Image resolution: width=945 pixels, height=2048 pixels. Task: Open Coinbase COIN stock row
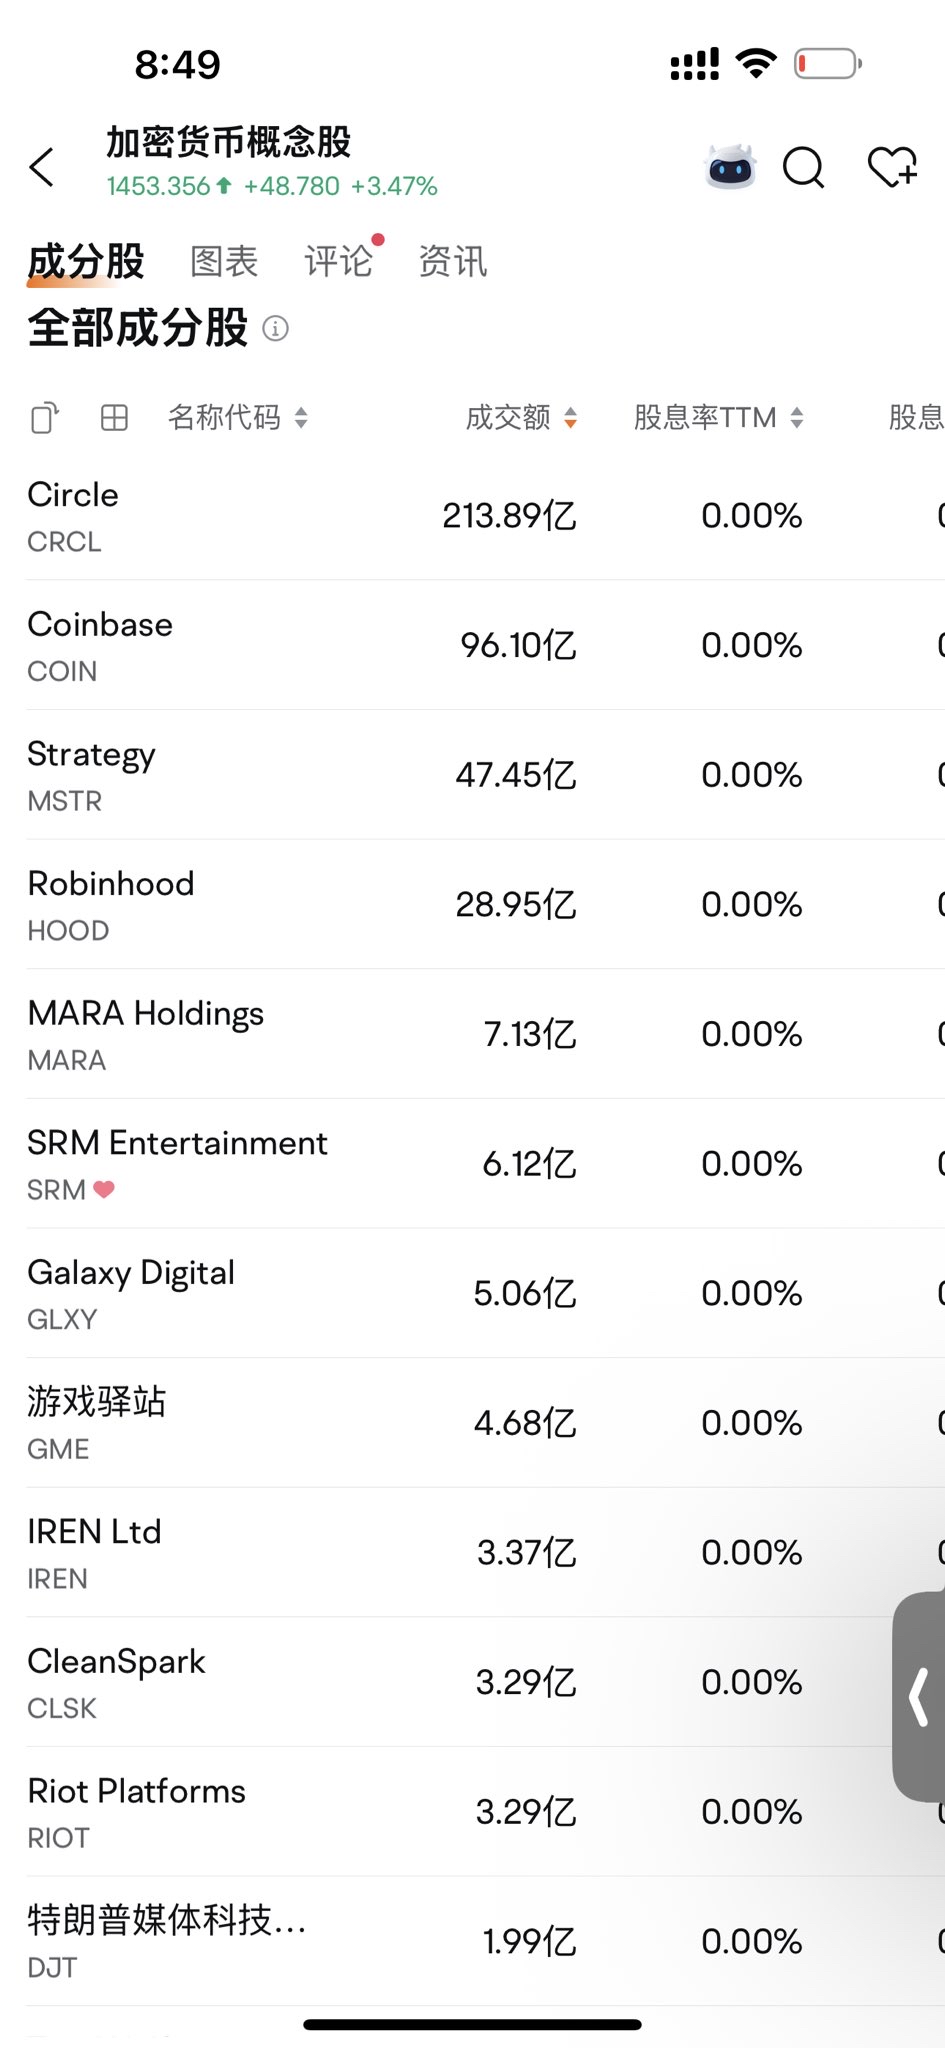coord(472,645)
